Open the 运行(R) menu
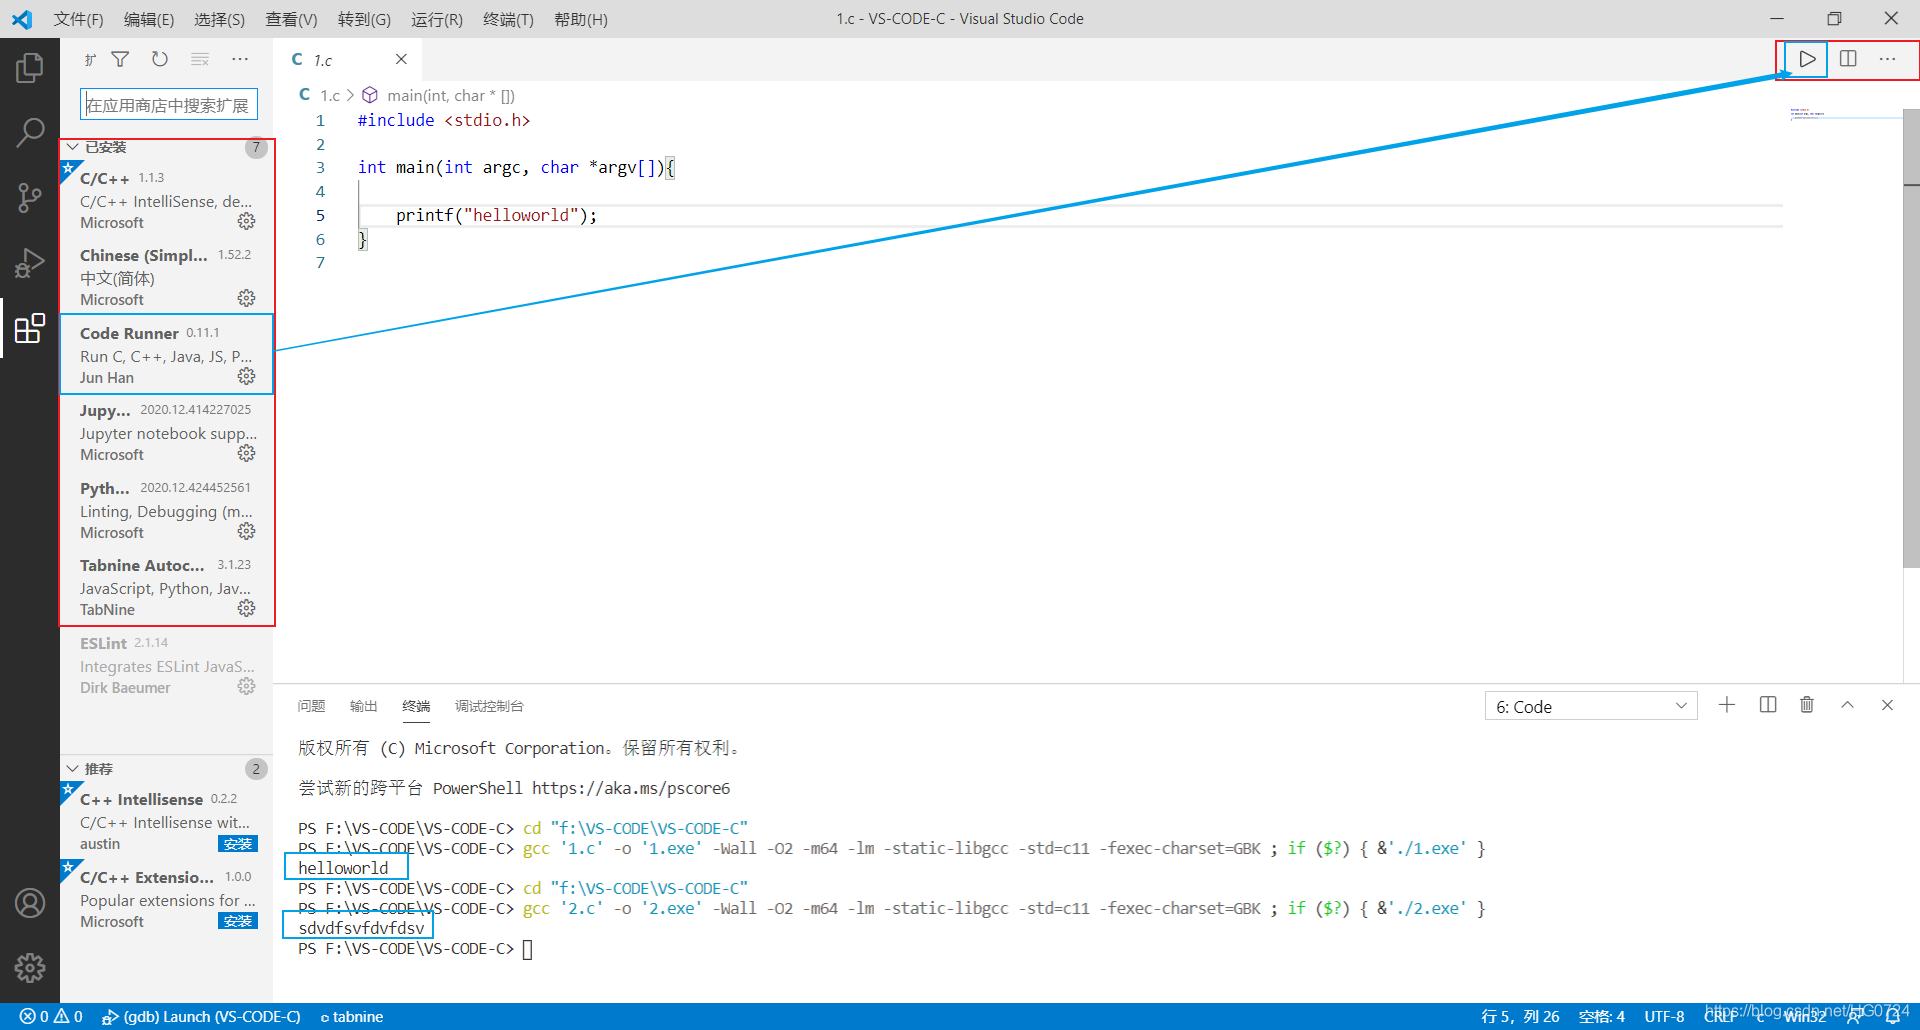Image resolution: width=1920 pixels, height=1030 pixels. [x=437, y=19]
